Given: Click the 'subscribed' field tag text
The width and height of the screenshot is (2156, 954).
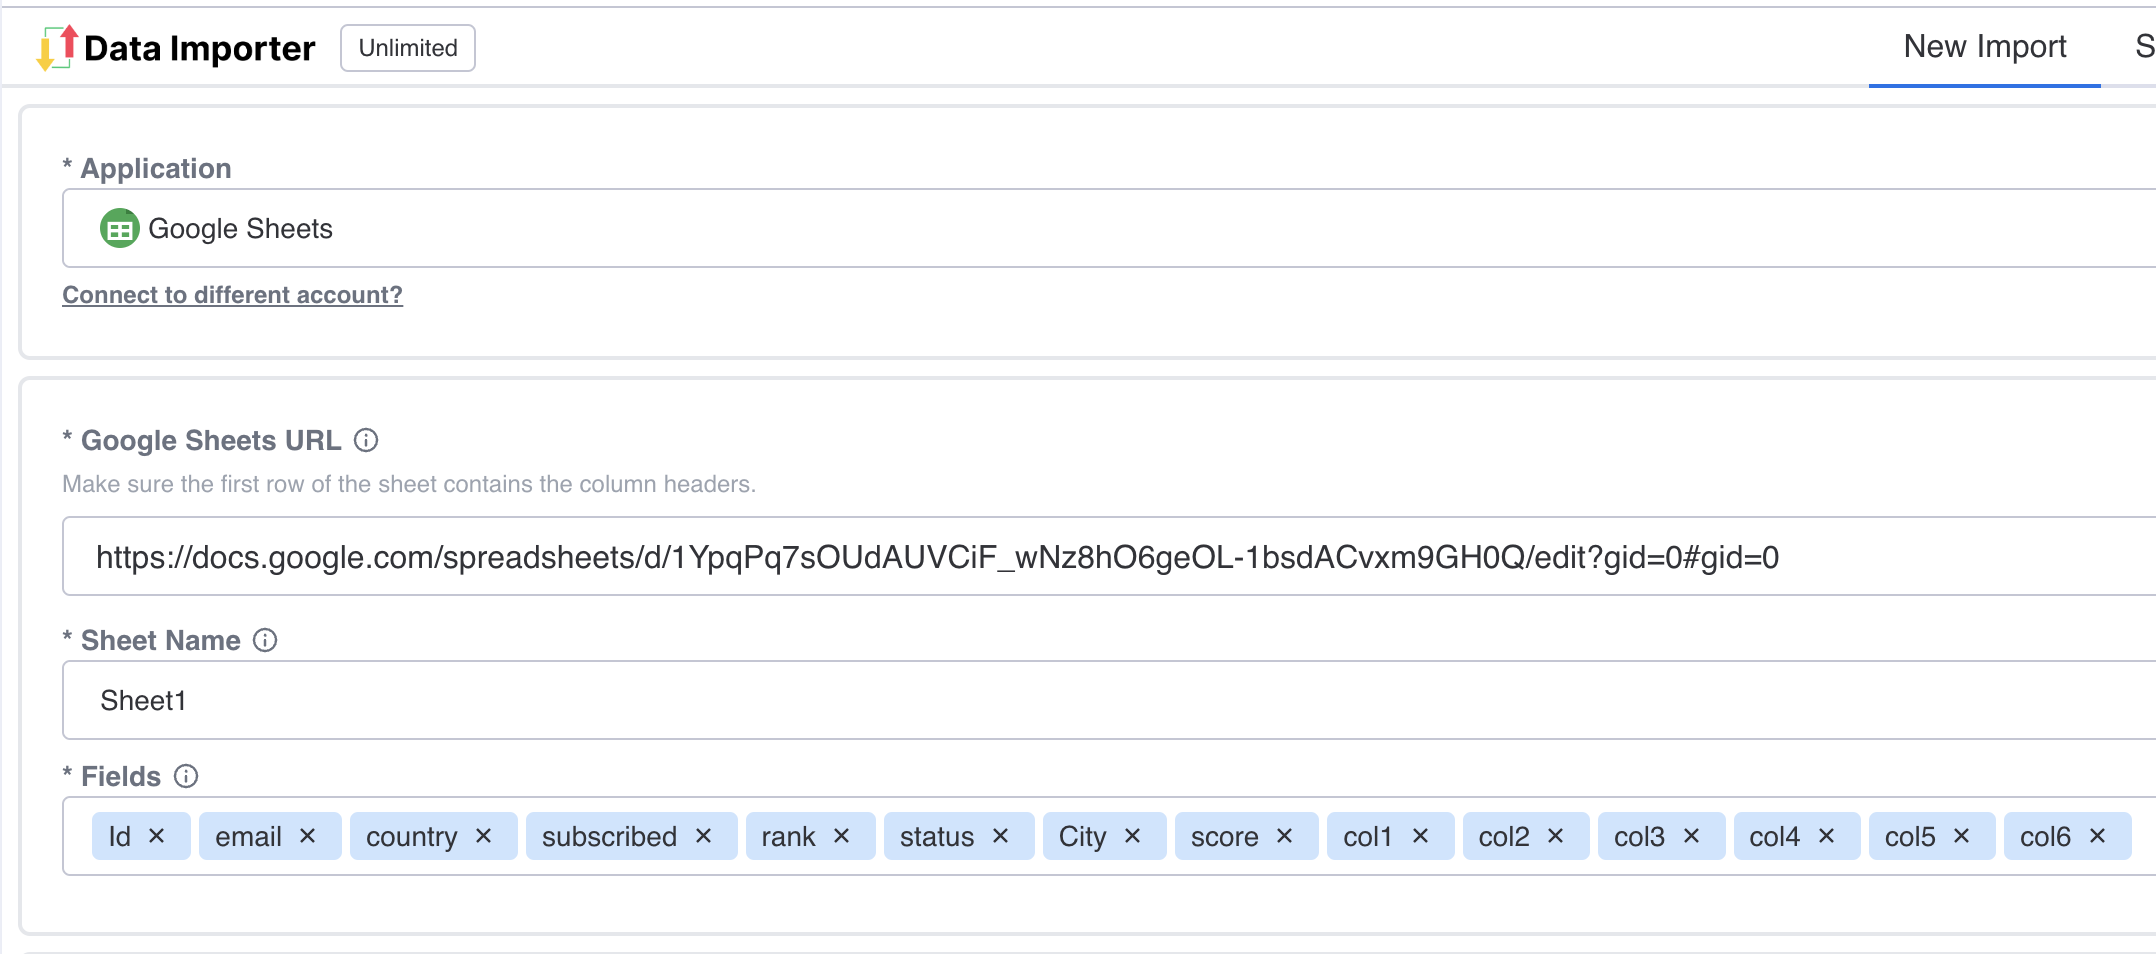Looking at the screenshot, I should coord(609,836).
